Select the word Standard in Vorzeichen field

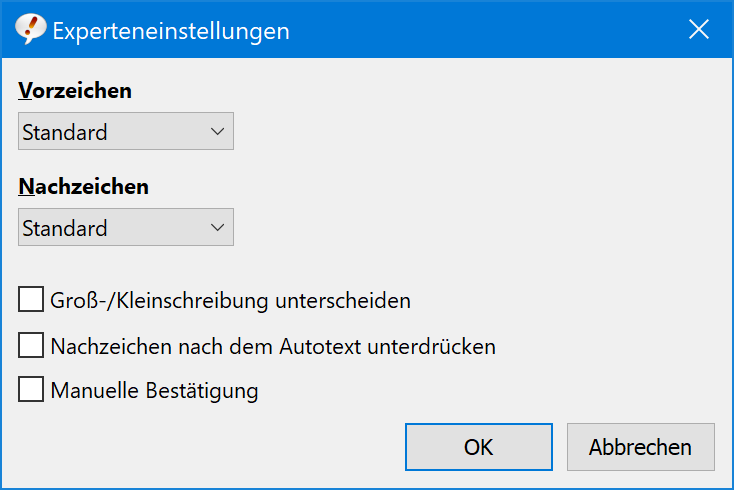coord(65,132)
